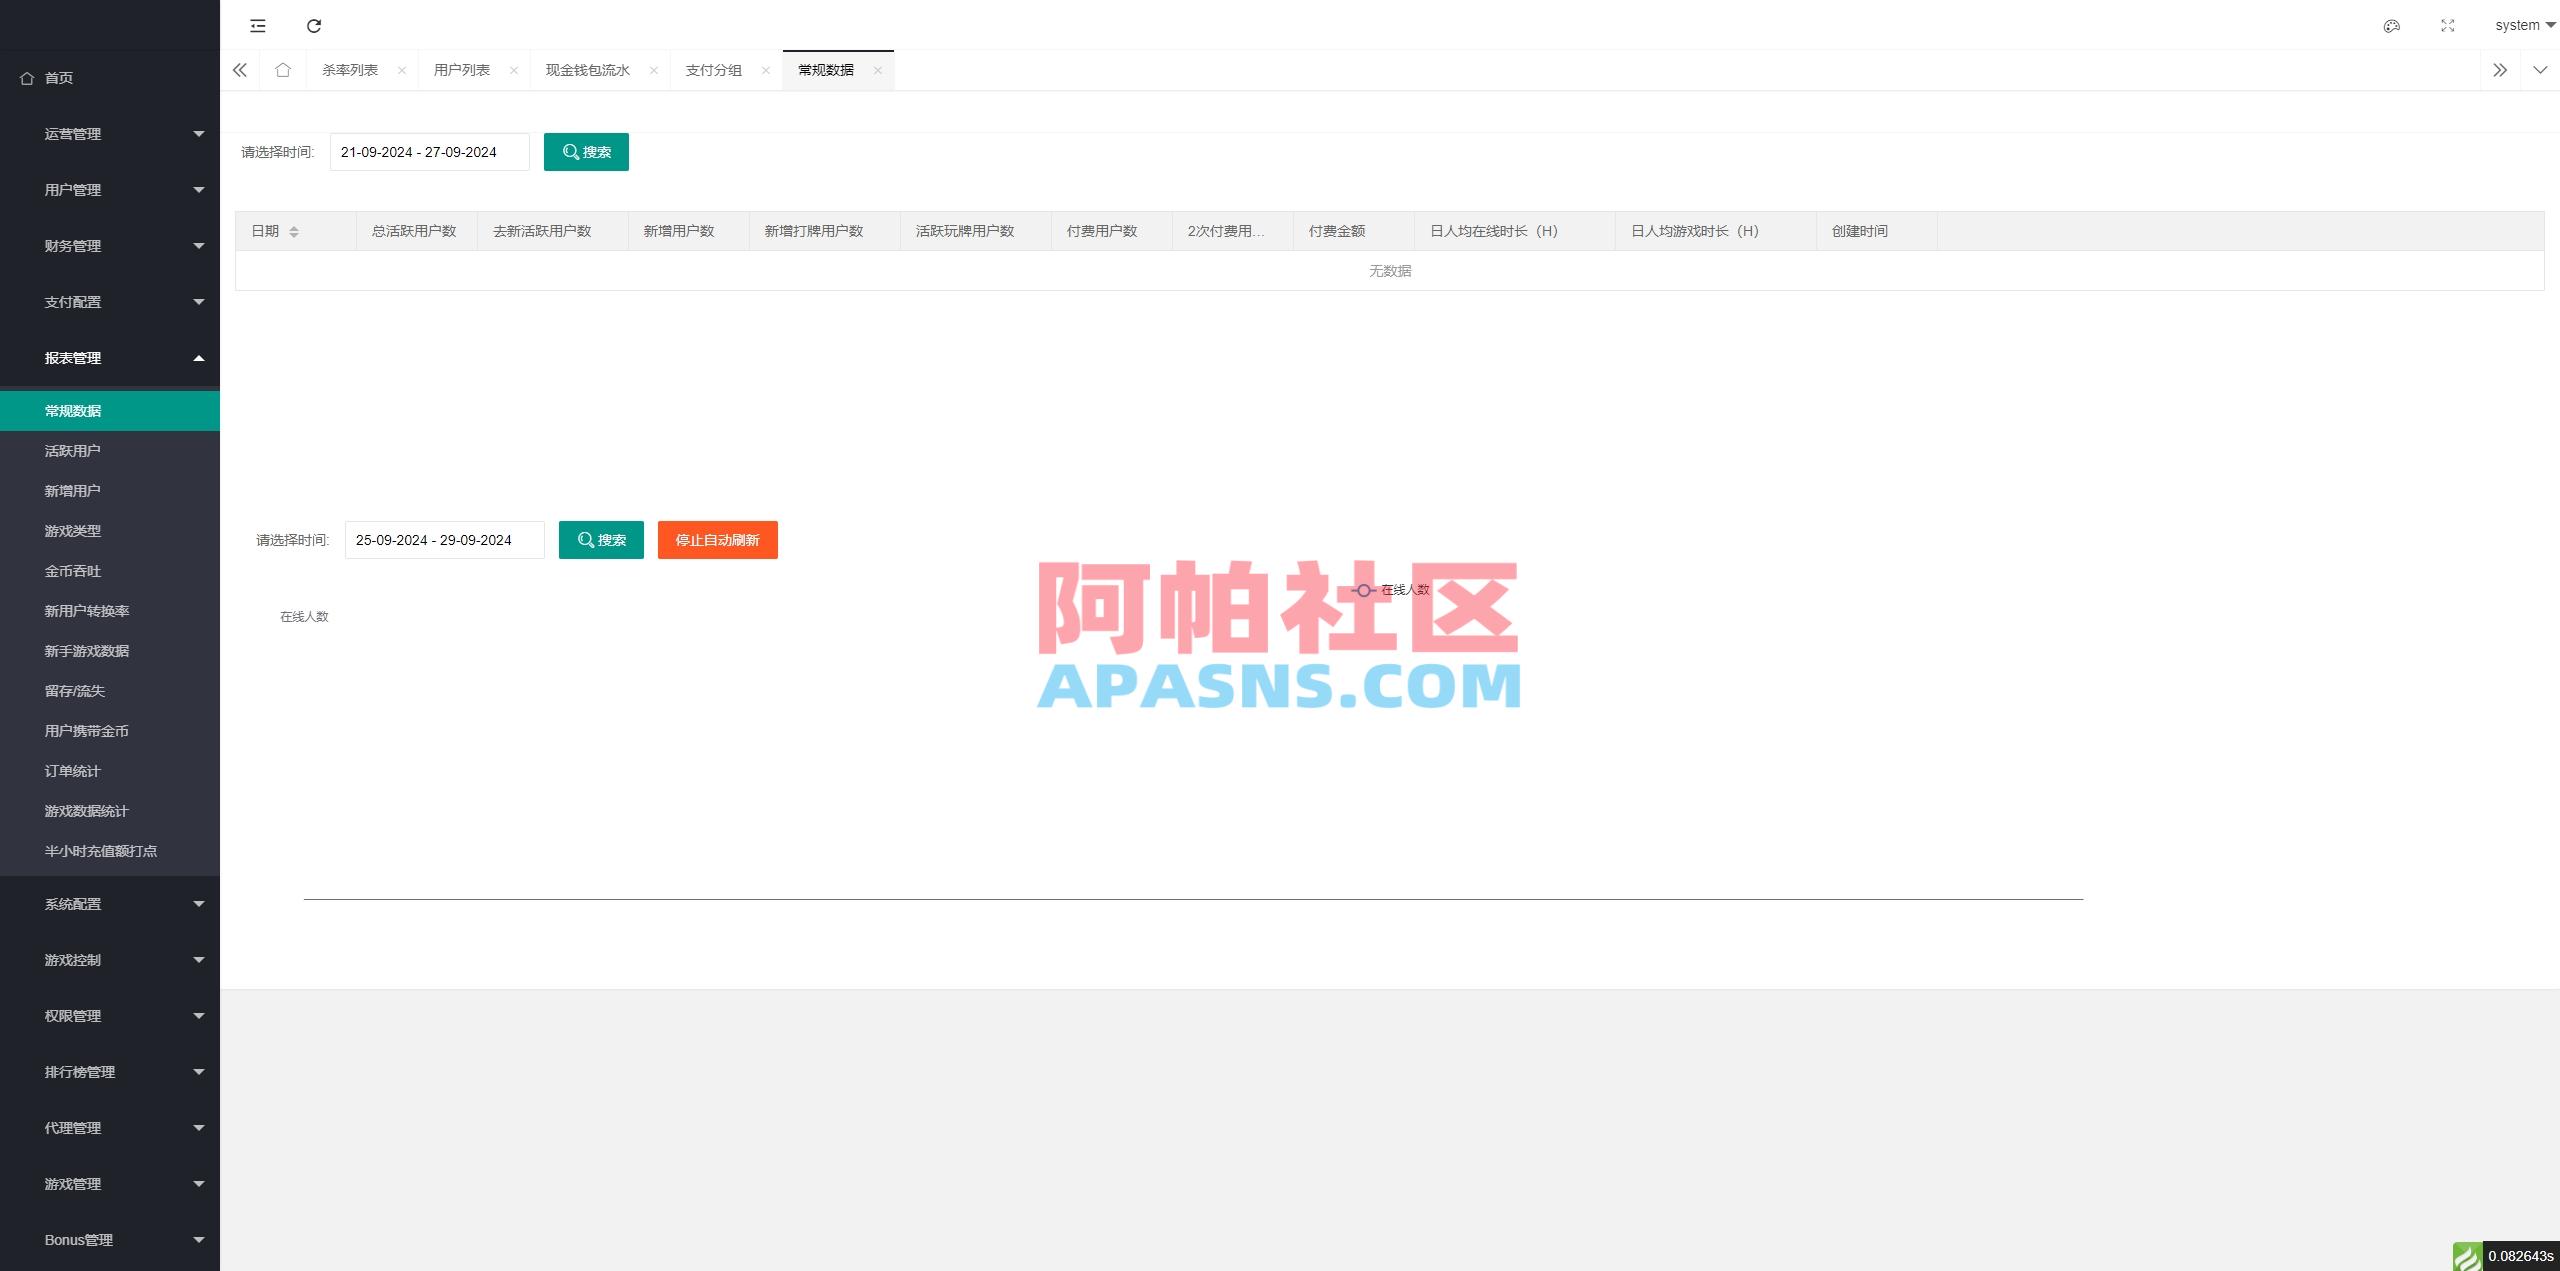Screen dimensions: 2560x1271
Task: Toggle the 在线人数 series in the chart legend
Action: coord(1394,590)
